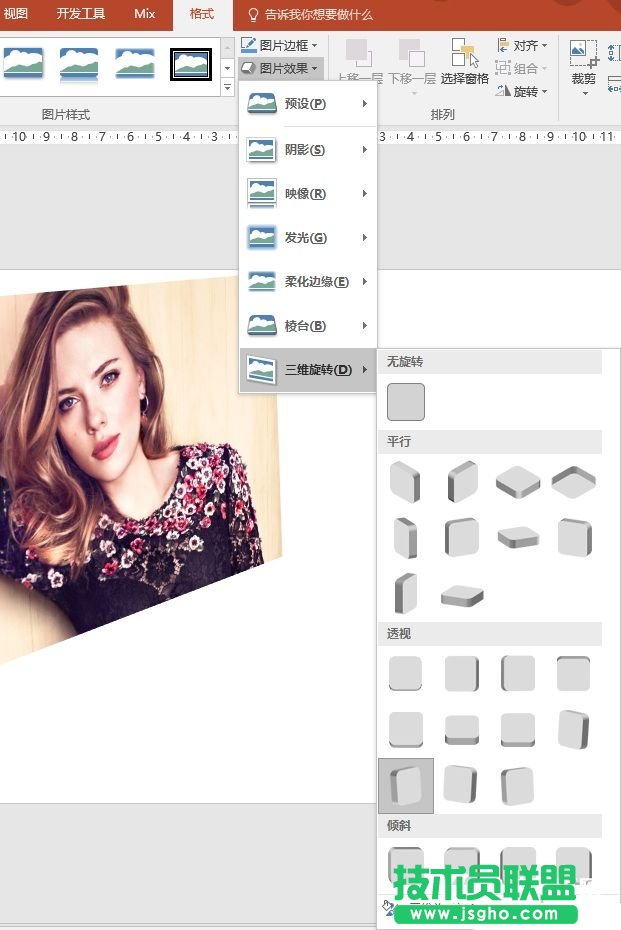Click the 告诉我你想要做什么 search box
This screenshot has height=930, width=621.
(318, 15)
